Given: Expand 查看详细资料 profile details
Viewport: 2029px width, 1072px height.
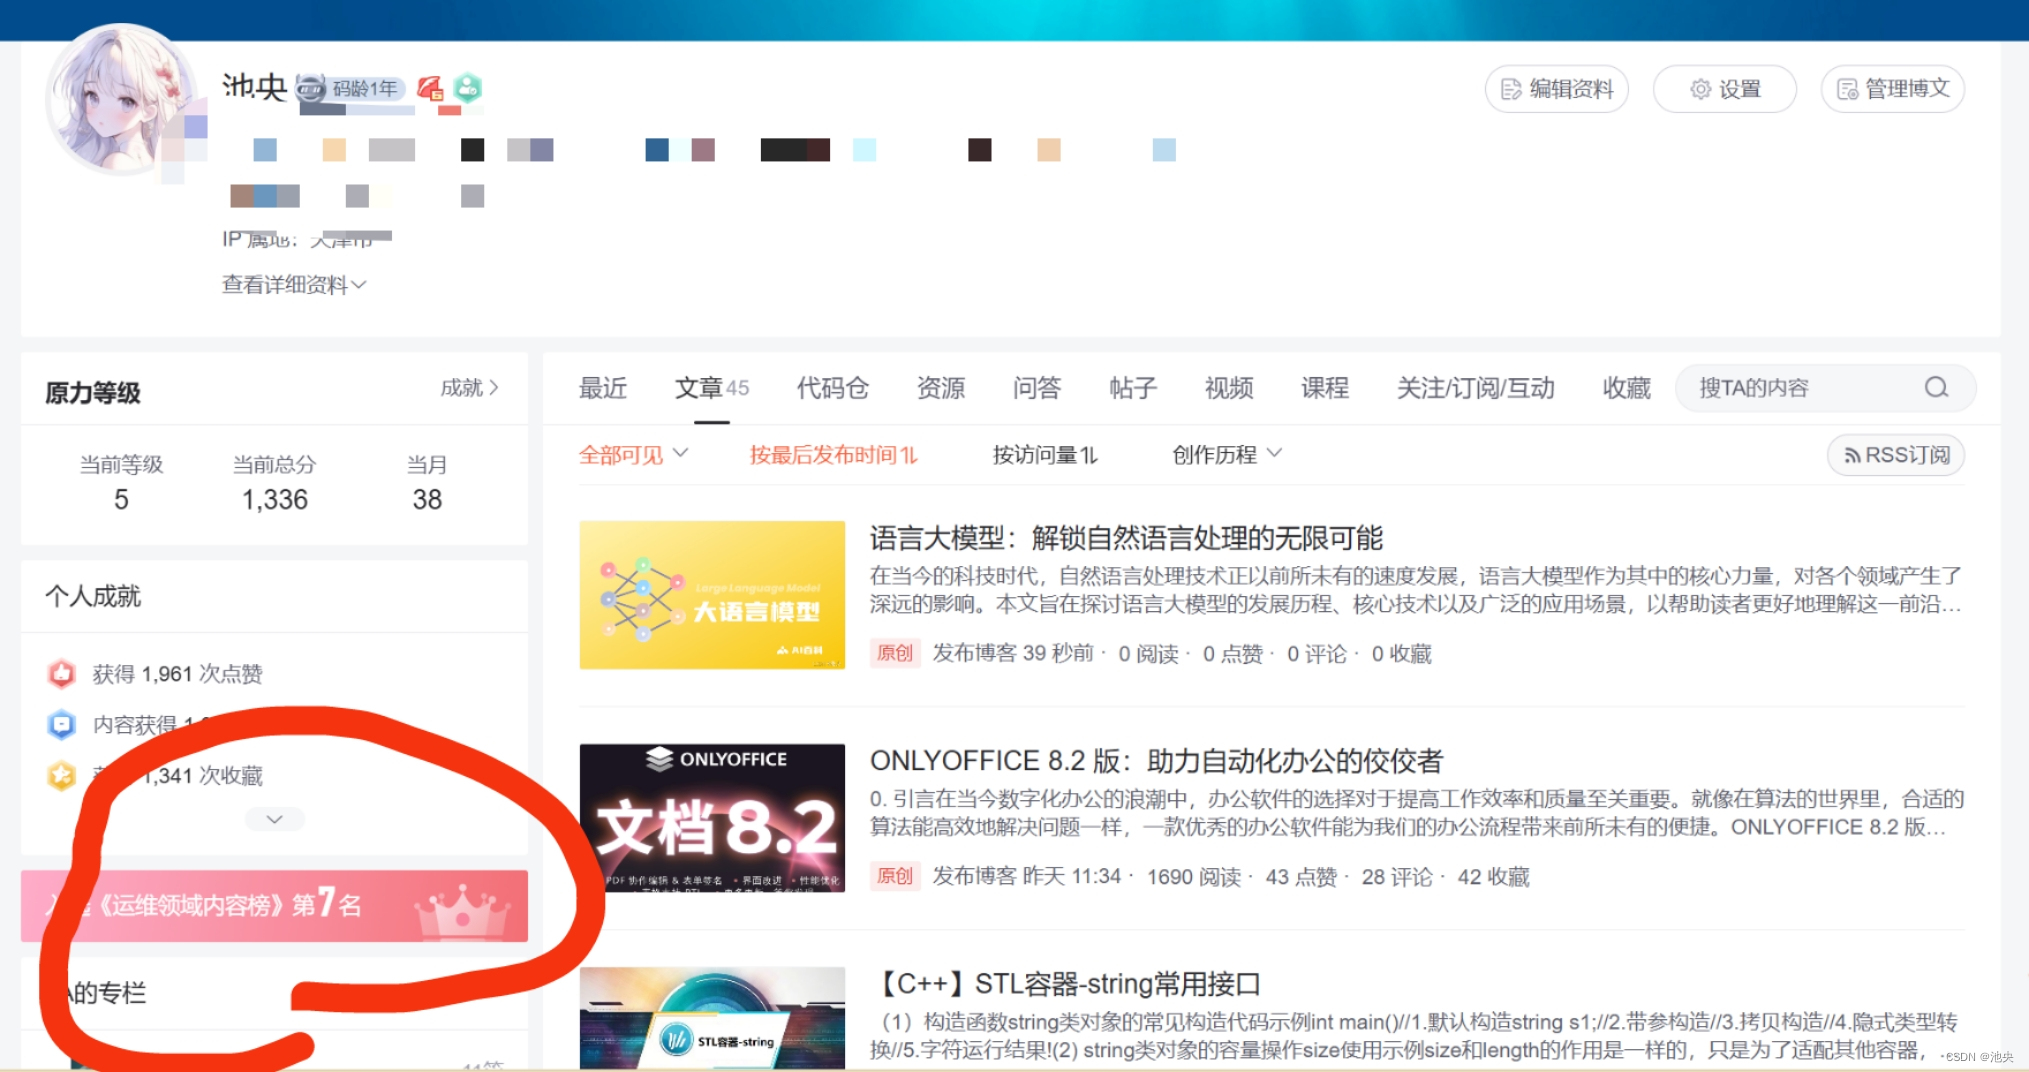Looking at the screenshot, I should coord(293,285).
